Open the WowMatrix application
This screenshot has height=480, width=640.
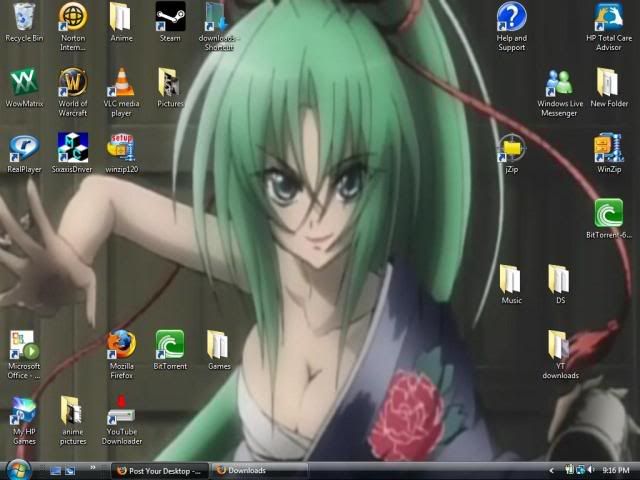(24, 83)
